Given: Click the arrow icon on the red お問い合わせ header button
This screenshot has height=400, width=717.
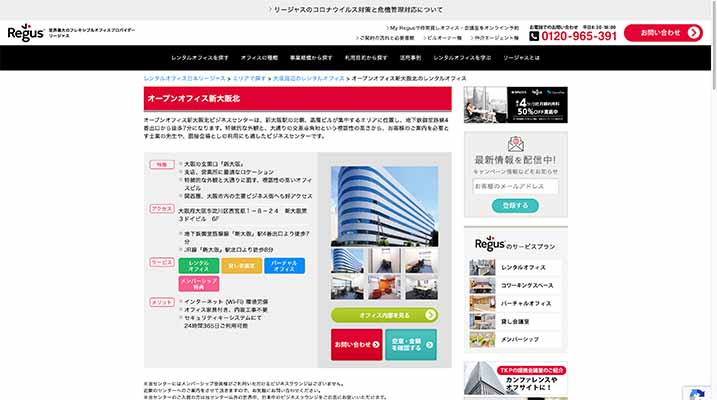Looking at the screenshot, I should [694, 33].
